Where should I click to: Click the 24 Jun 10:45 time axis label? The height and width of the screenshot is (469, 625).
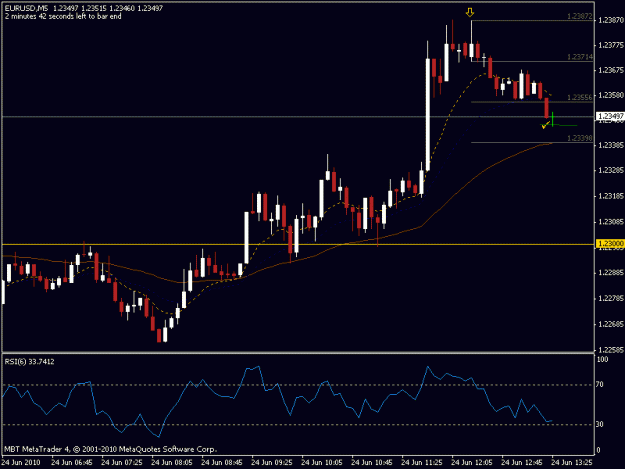pos(371,463)
